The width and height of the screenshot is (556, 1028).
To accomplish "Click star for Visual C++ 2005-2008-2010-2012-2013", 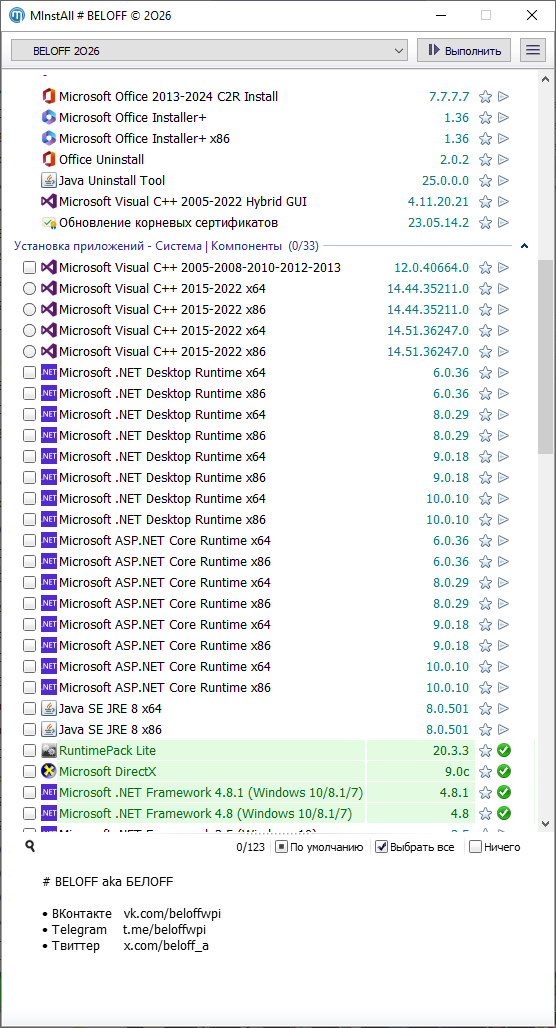I will (485, 267).
